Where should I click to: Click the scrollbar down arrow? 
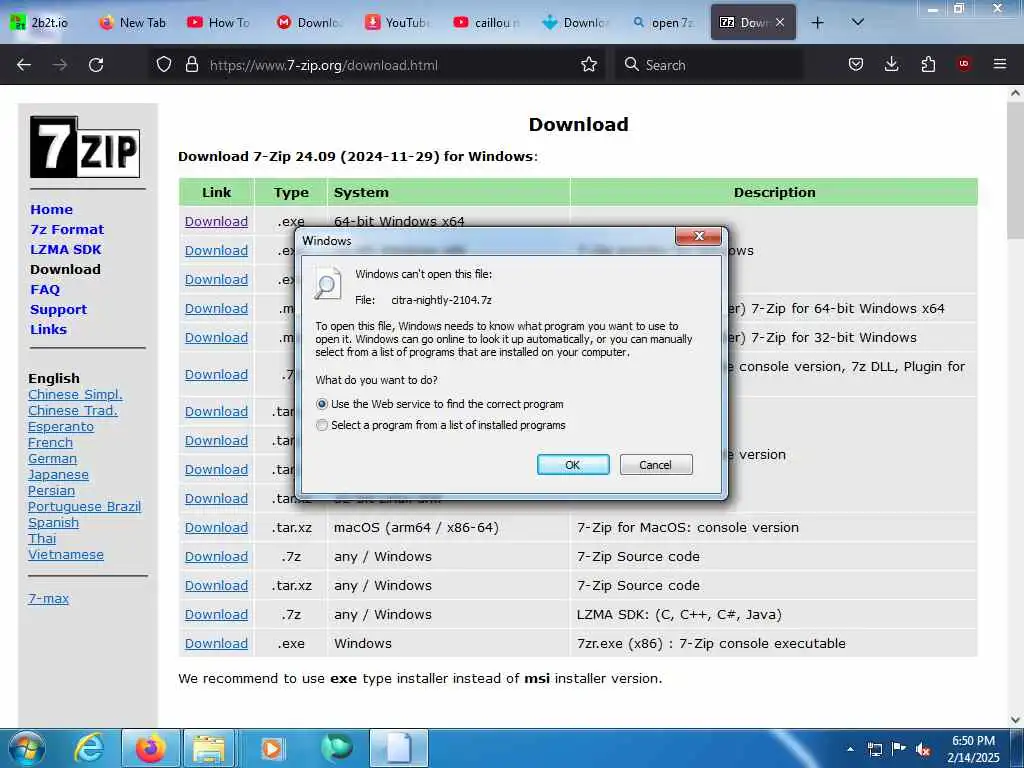[1015, 720]
